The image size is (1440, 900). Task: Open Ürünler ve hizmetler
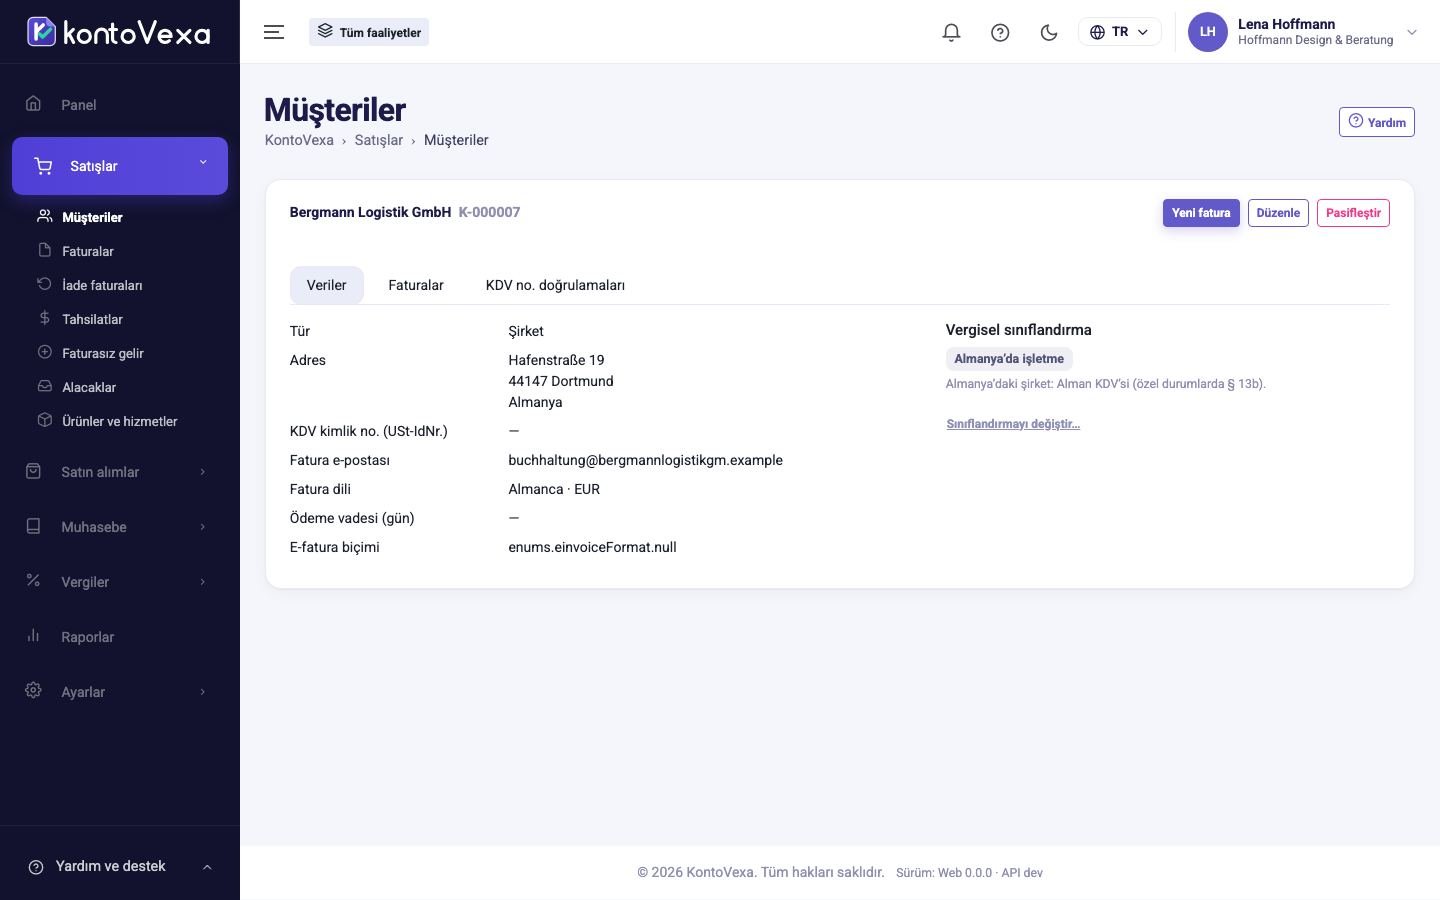point(120,421)
